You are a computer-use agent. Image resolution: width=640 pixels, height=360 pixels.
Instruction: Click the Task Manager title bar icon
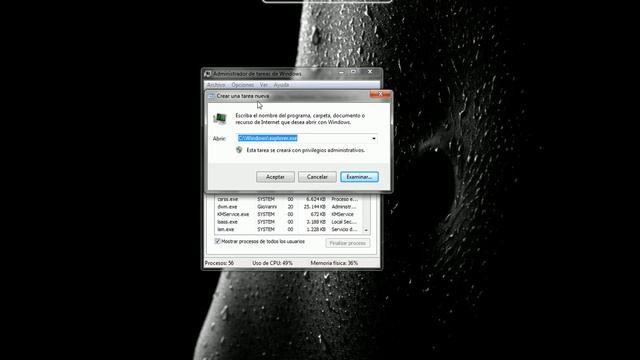pos(208,74)
